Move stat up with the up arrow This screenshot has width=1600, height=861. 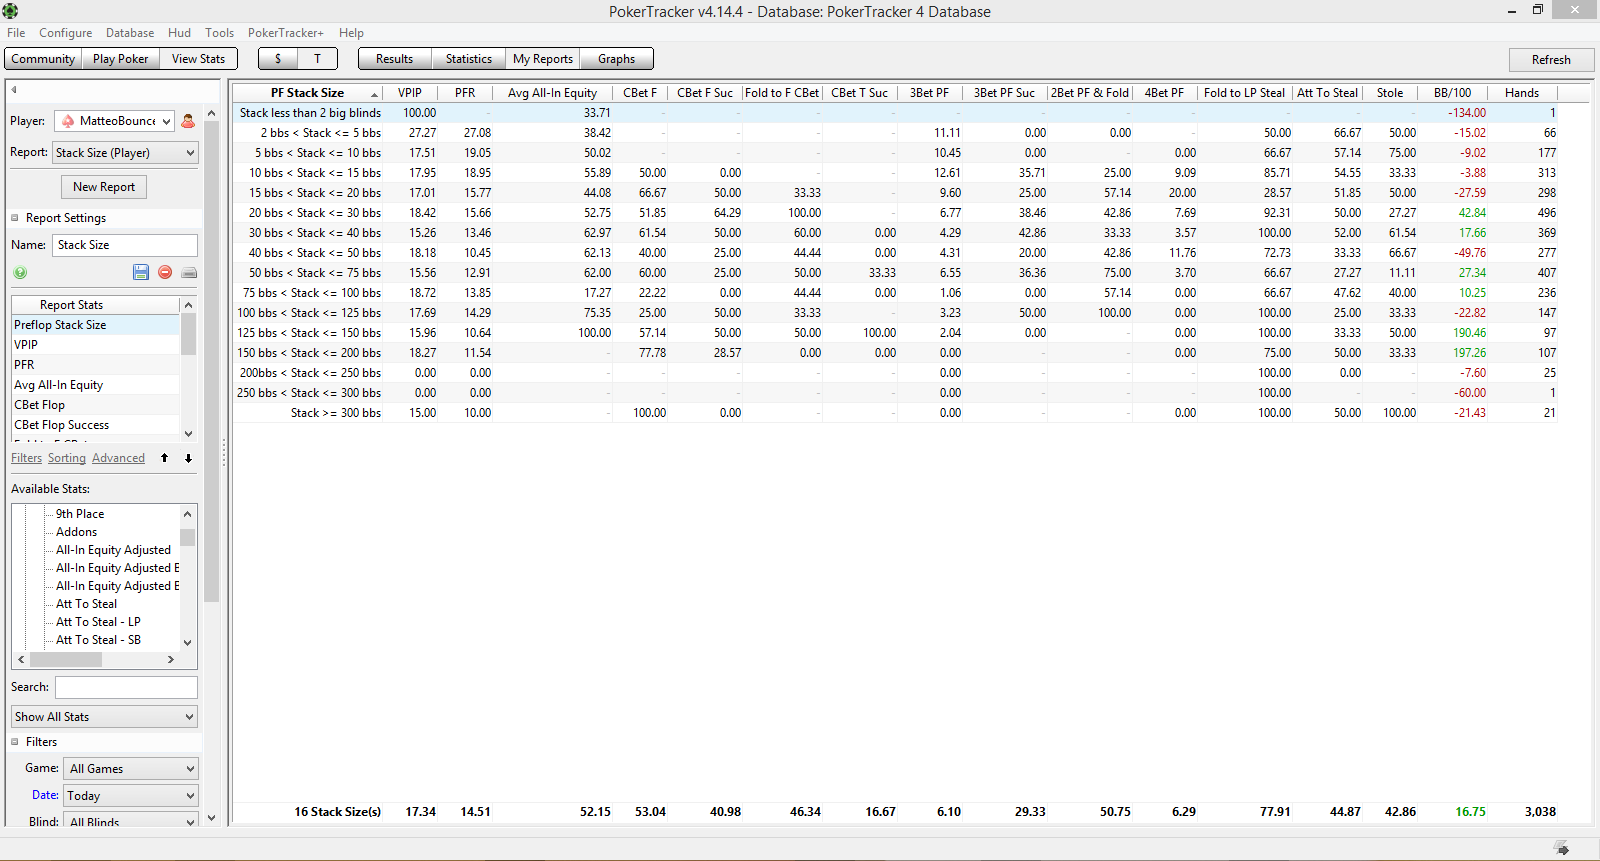click(x=164, y=458)
